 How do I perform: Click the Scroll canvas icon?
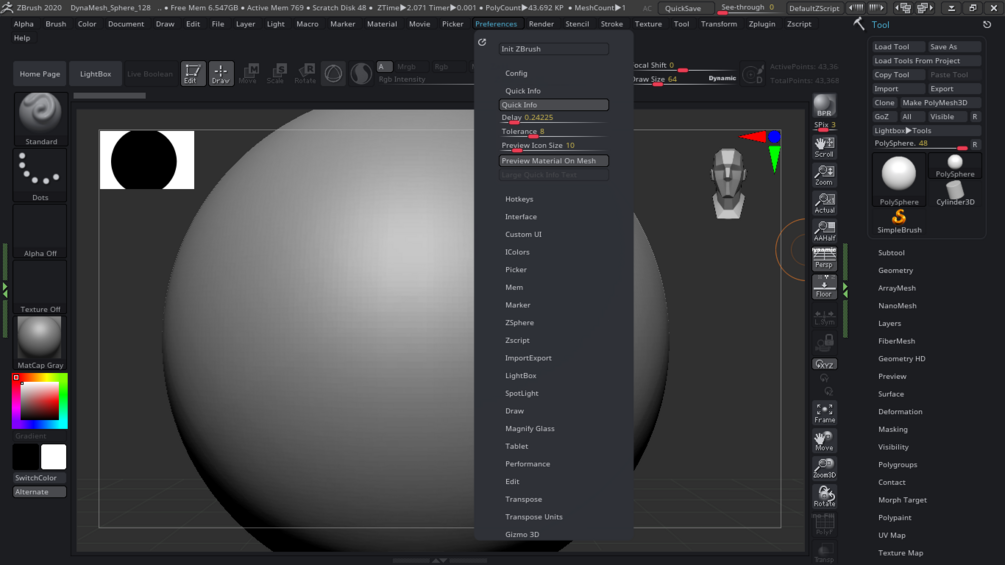pyautogui.click(x=824, y=147)
